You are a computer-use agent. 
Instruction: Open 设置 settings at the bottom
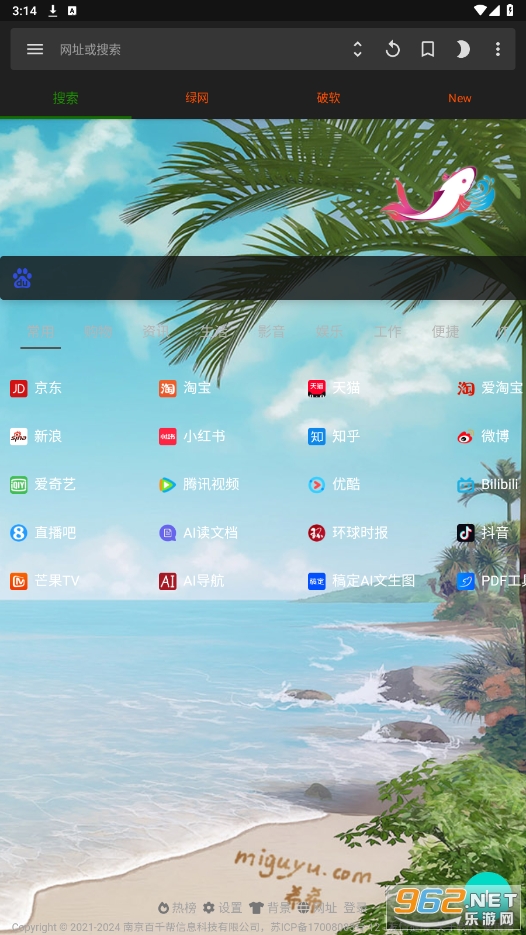pyautogui.click(x=222, y=908)
